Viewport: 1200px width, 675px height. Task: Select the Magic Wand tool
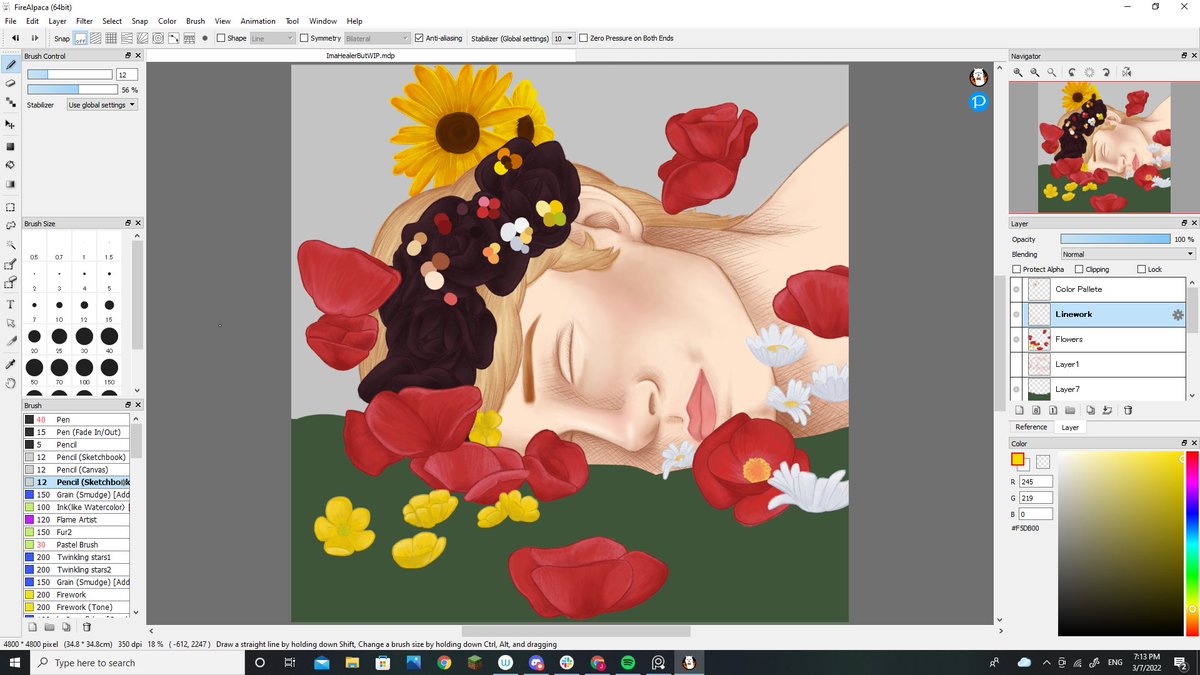[10, 245]
